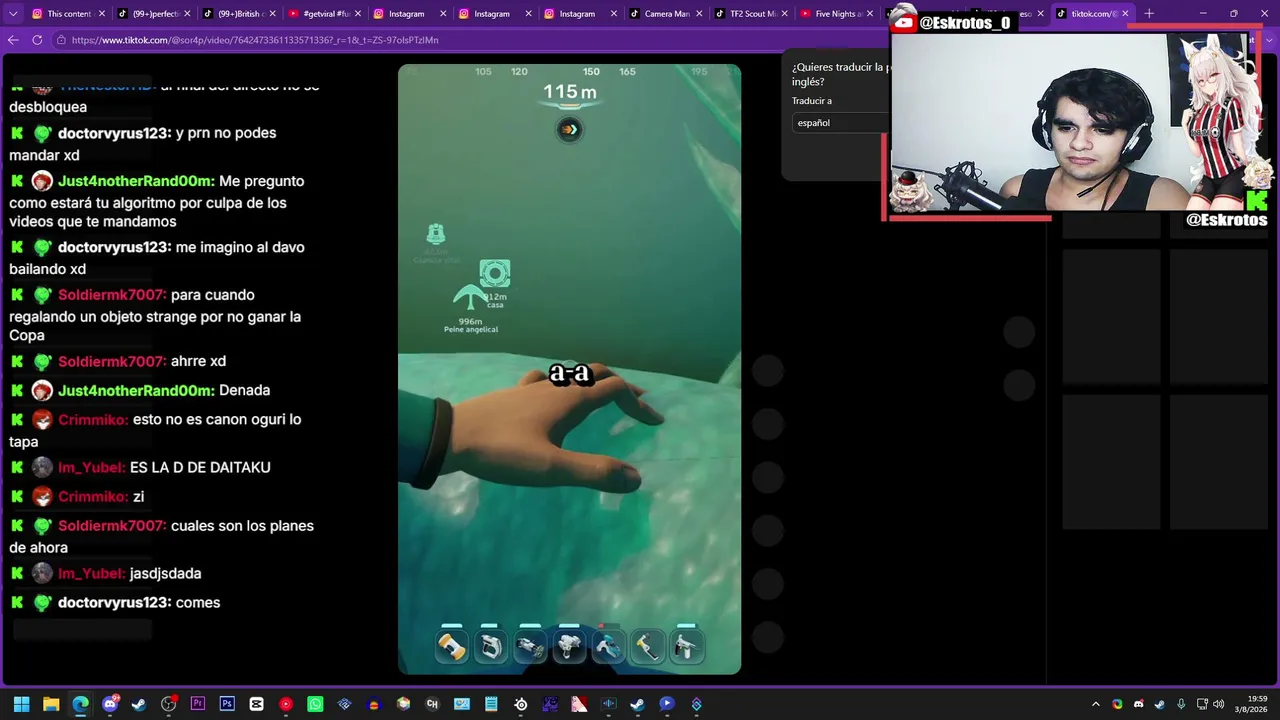This screenshot has width=1280, height=720.
Task: Close the 'This content' Instagram tab
Action: [101, 14]
